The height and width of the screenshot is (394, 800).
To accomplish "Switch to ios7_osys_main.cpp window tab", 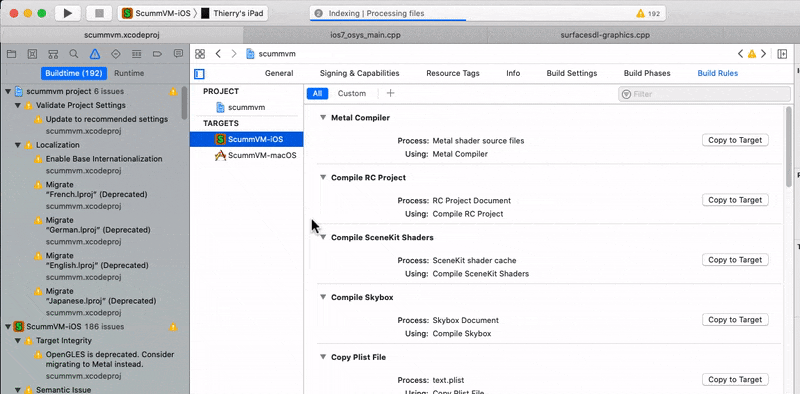I will click(366, 36).
